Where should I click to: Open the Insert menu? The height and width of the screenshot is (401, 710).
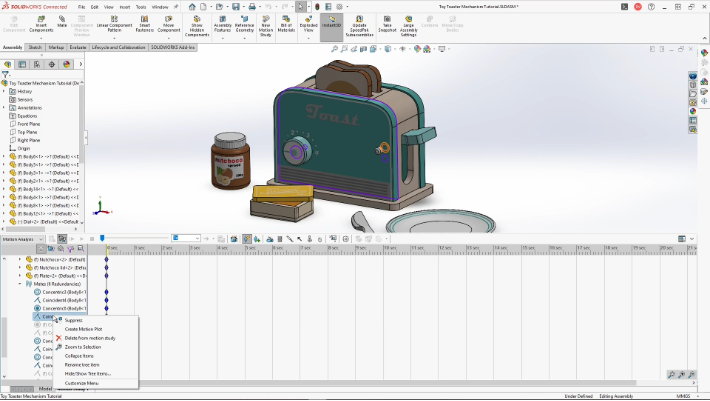[x=125, y=7]
